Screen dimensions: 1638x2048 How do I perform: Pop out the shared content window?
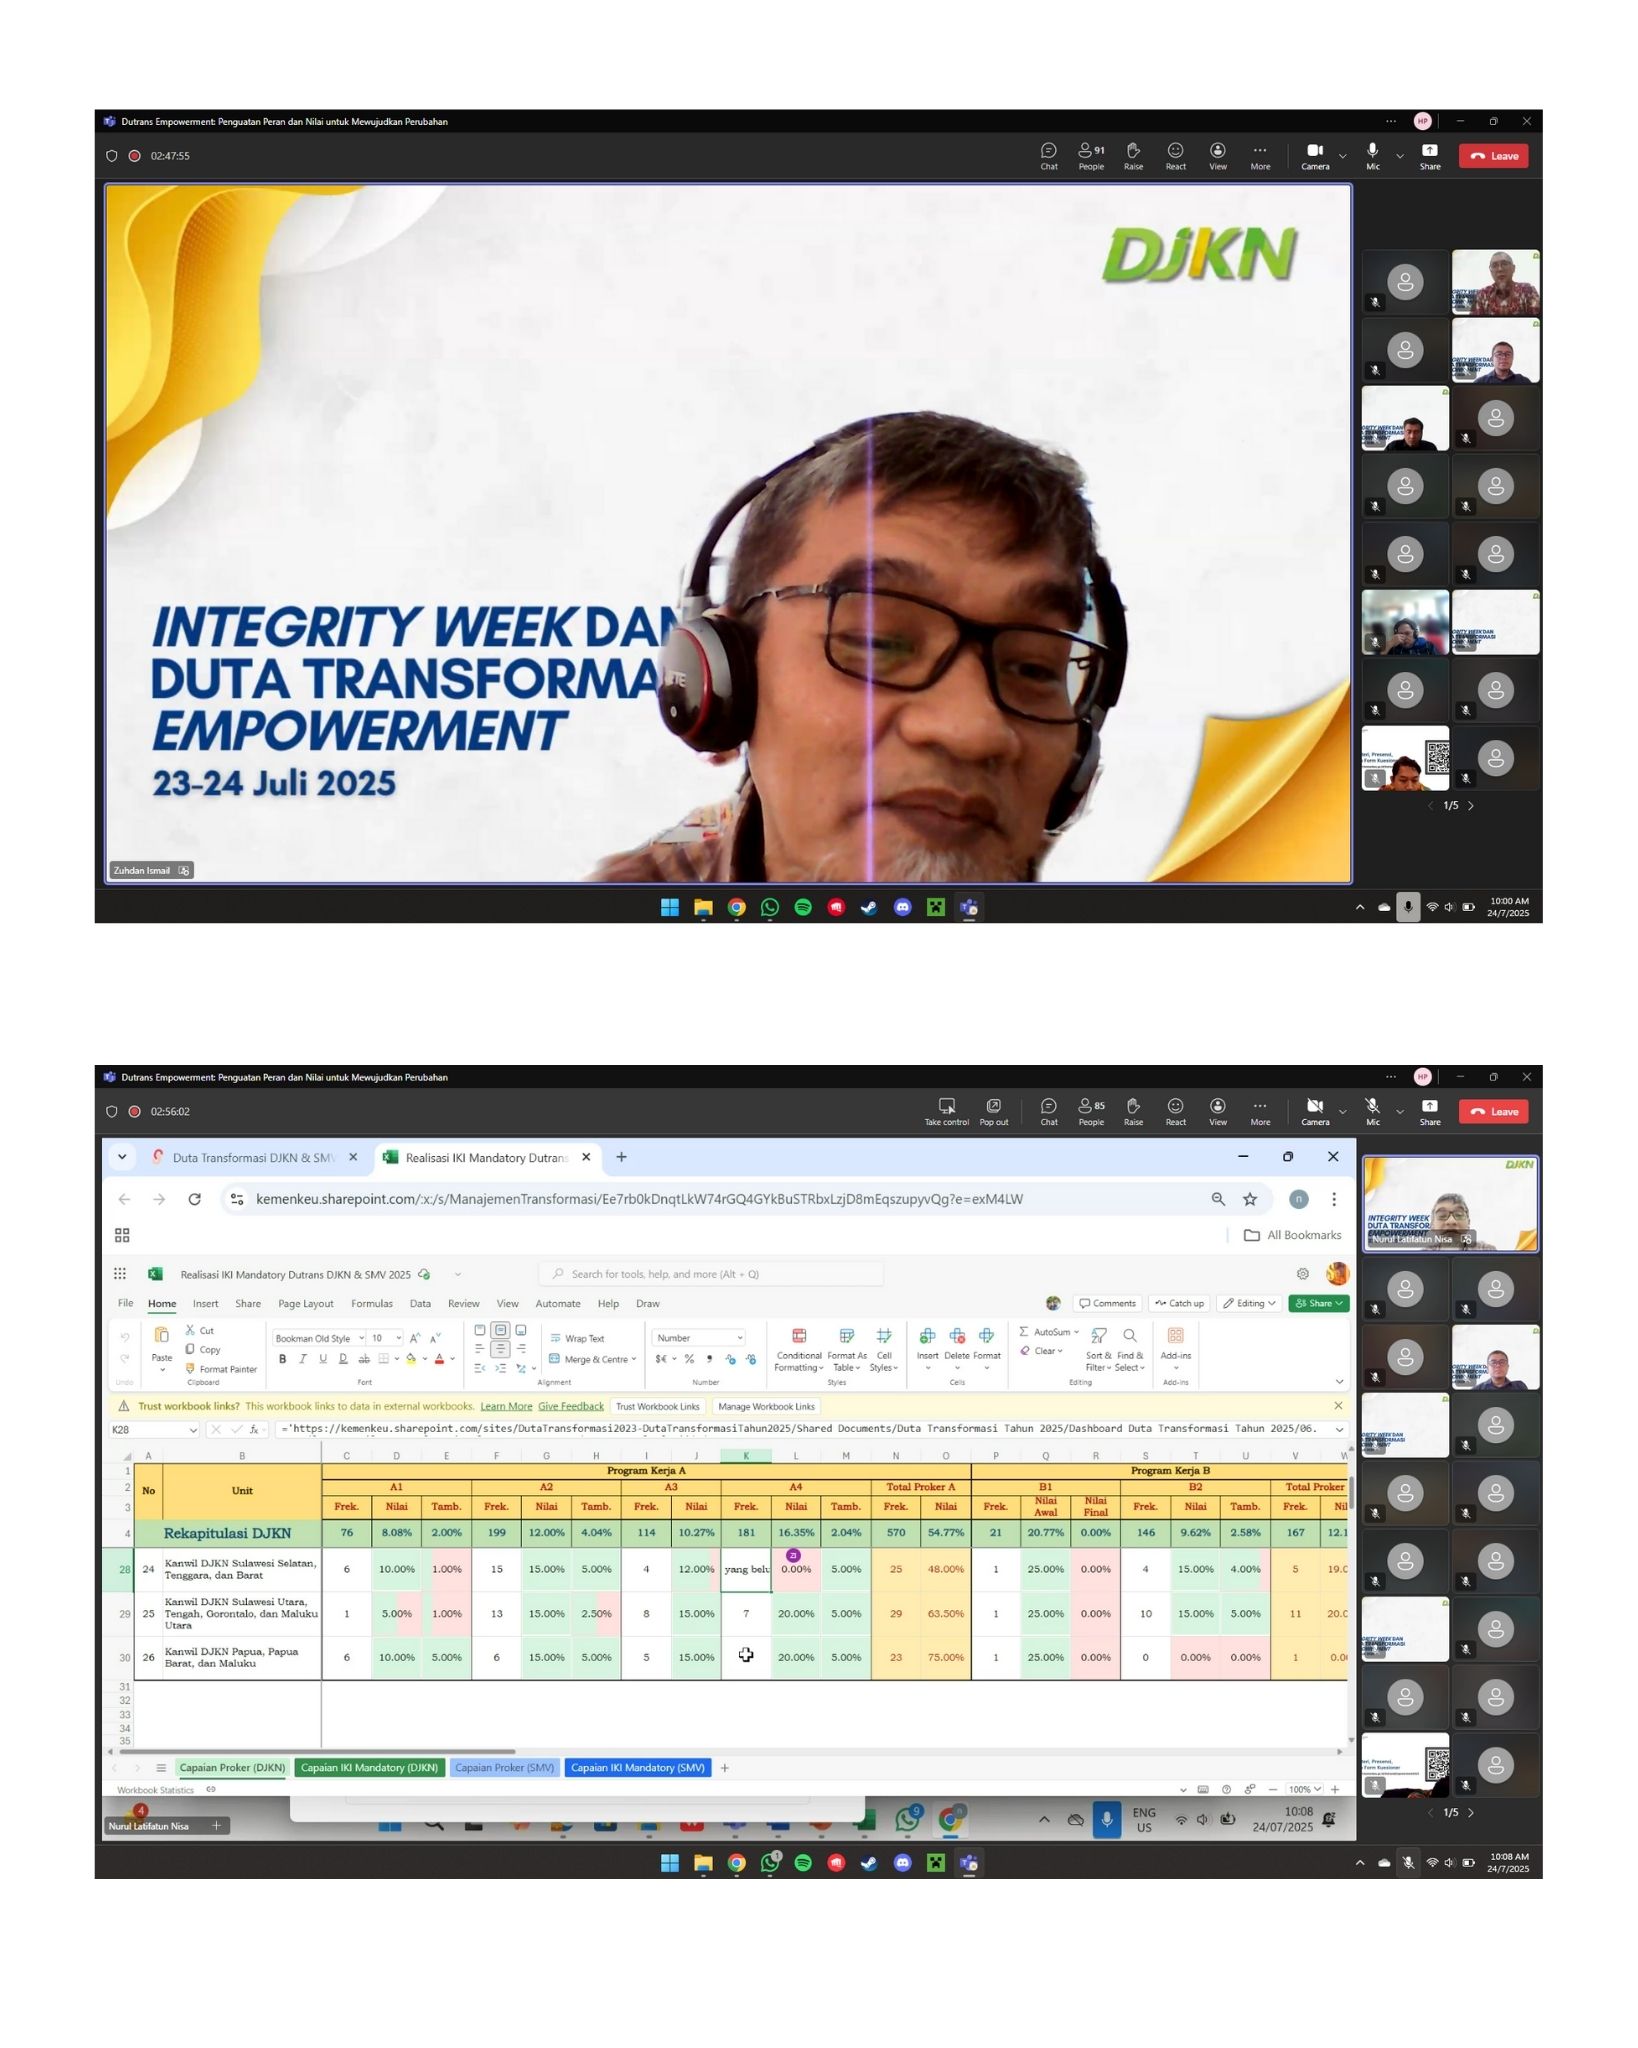pos(993,1106)
